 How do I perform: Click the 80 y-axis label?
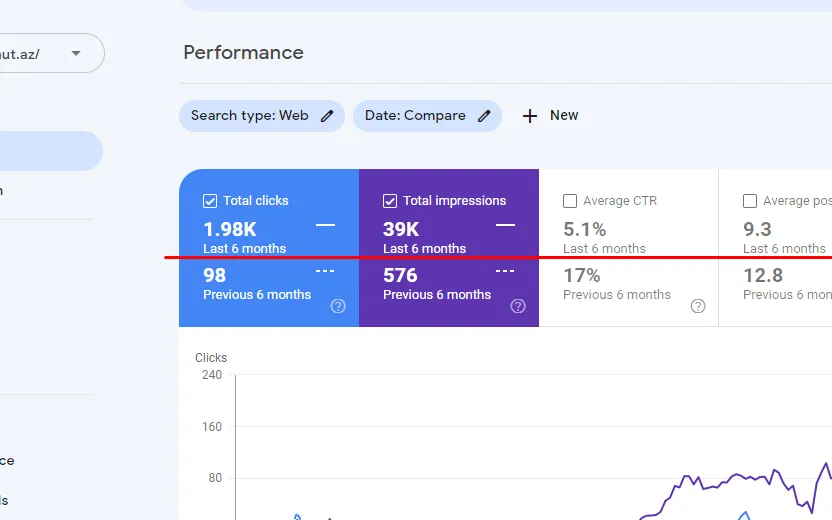215,478
